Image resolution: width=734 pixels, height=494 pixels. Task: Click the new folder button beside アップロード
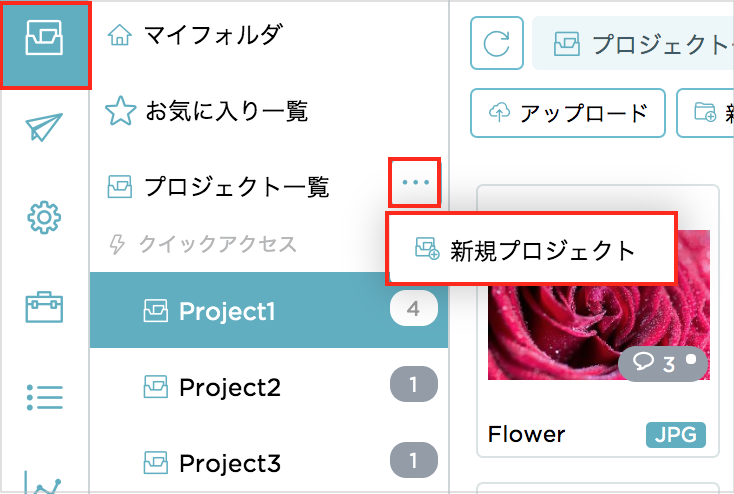[x=705, y=113]
